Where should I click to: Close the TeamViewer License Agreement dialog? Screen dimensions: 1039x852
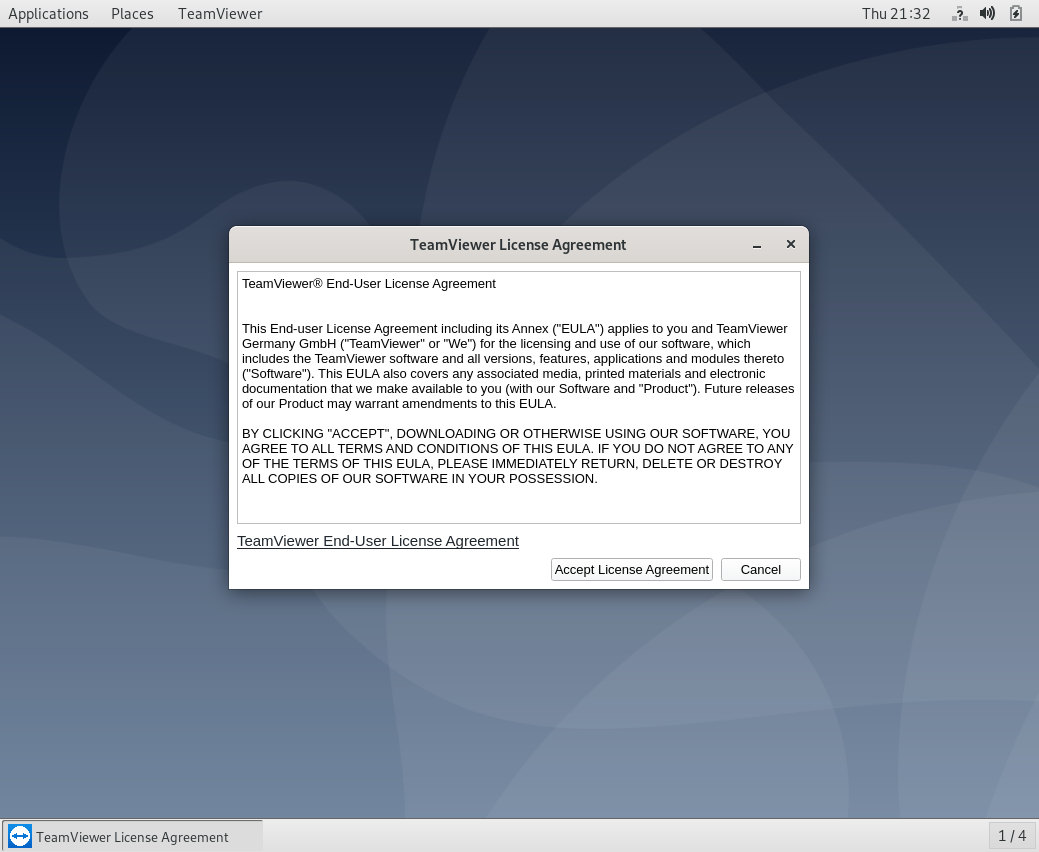pyautogui.click(x=791, y=244)
